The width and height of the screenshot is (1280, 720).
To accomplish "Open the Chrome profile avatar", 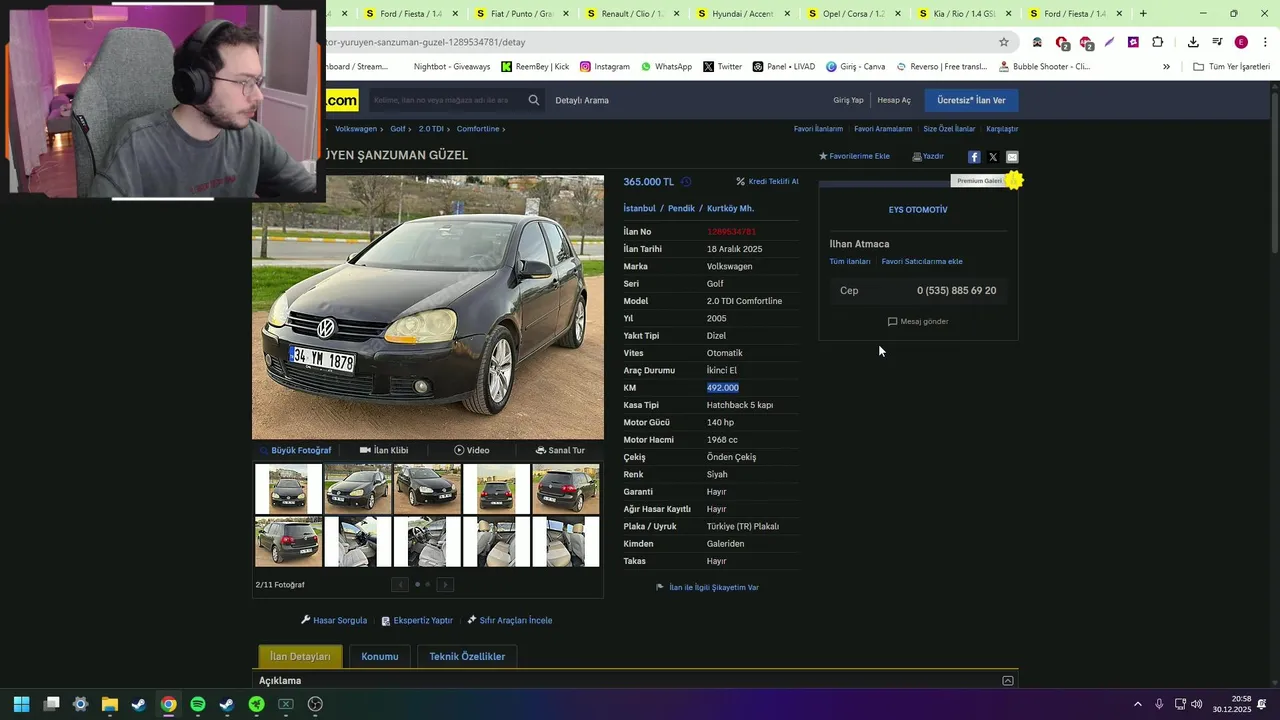I will tap(1241, 42).
